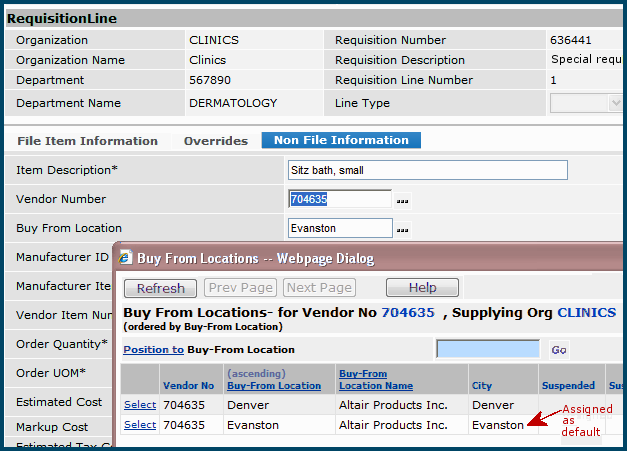
Task: Click the Vendor Number input field
Action: [x=340, y=199]
